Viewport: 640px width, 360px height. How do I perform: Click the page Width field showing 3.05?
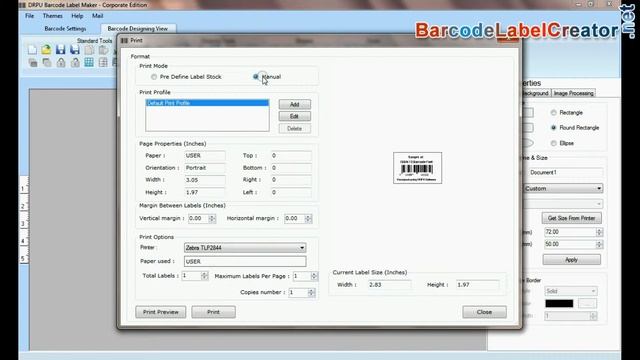pos(205,180)
